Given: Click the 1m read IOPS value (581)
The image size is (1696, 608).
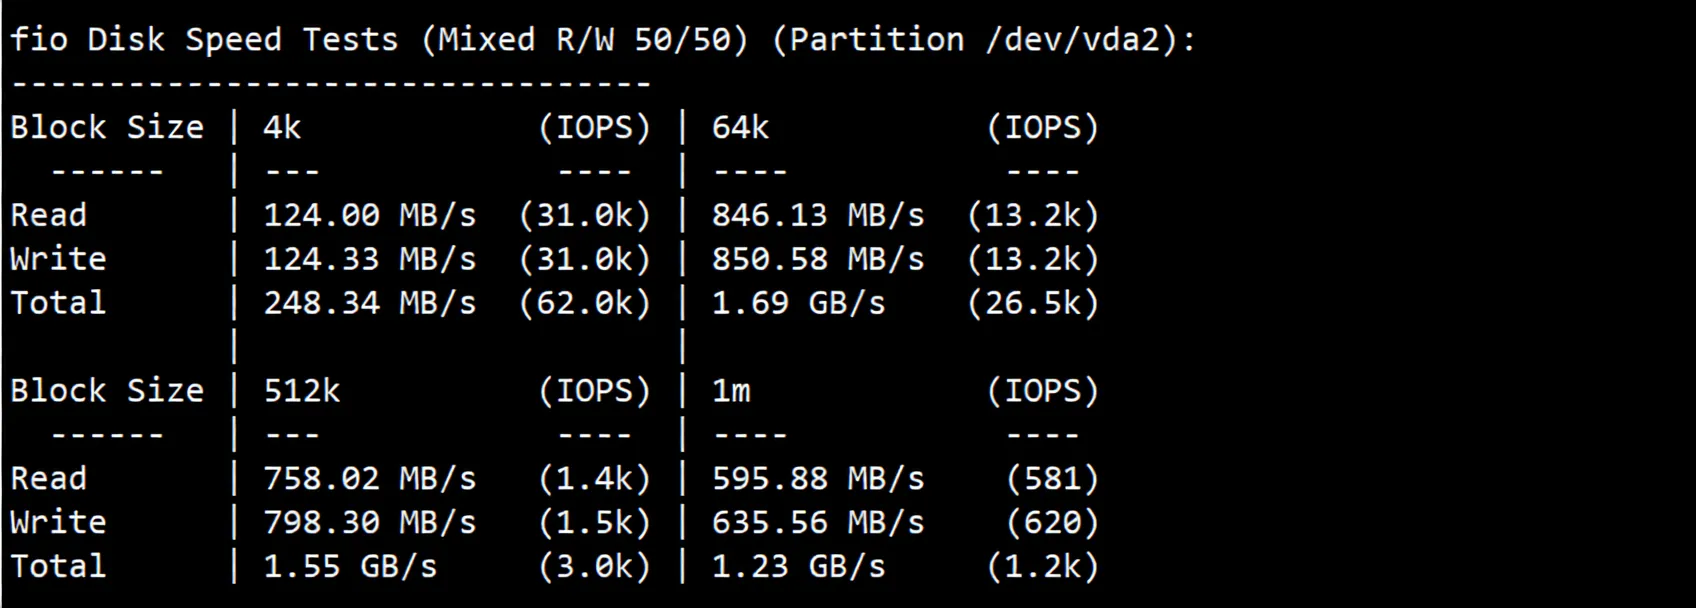Looking at the screenshot, I should (1052, 478).
